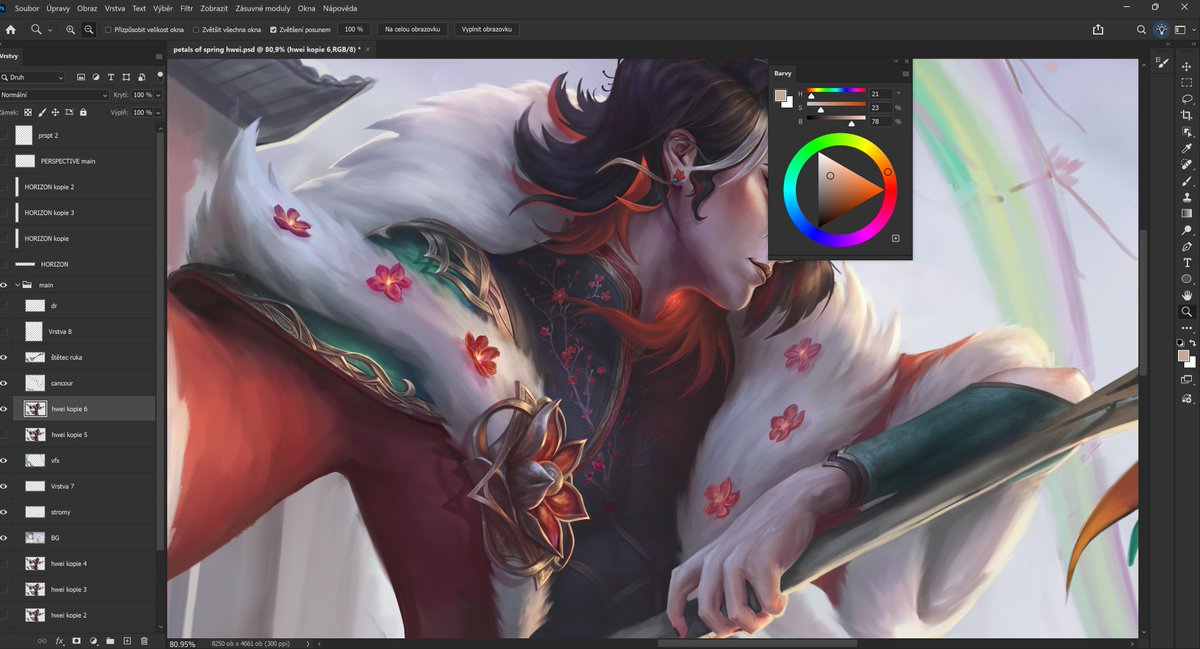Select the Object Selection tool
Image resolution: width=1200 pixels, height=649 pixels.
point(1187,131)
